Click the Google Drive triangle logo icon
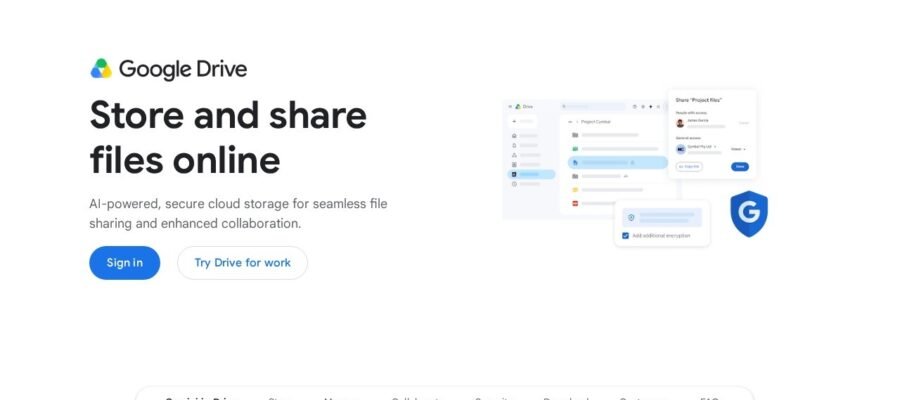The height and width of the screenshot is (400, 900). (101, 68)
